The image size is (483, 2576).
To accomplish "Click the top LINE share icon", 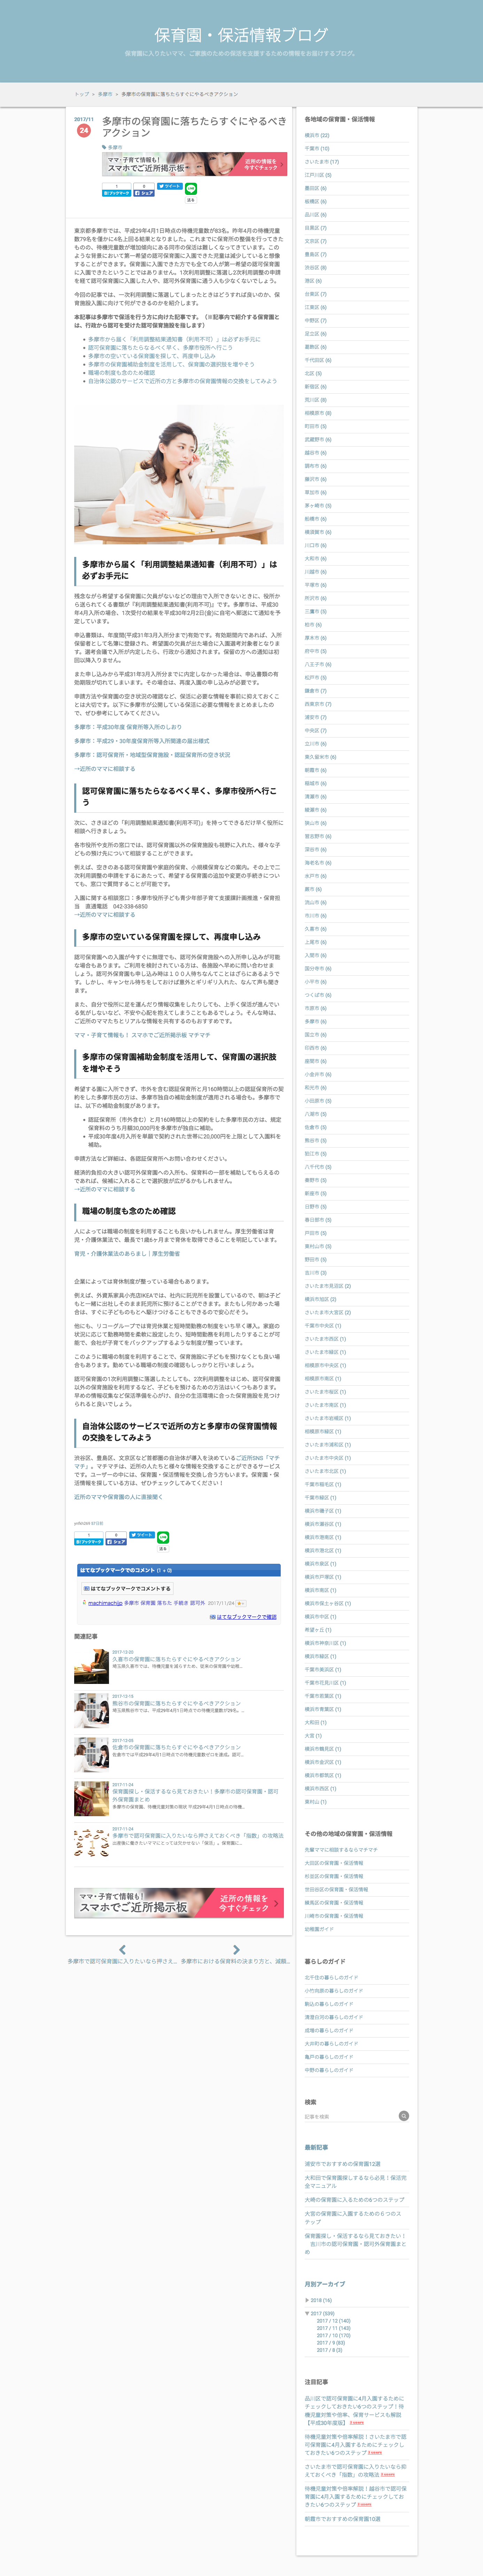I will [190, 189].
